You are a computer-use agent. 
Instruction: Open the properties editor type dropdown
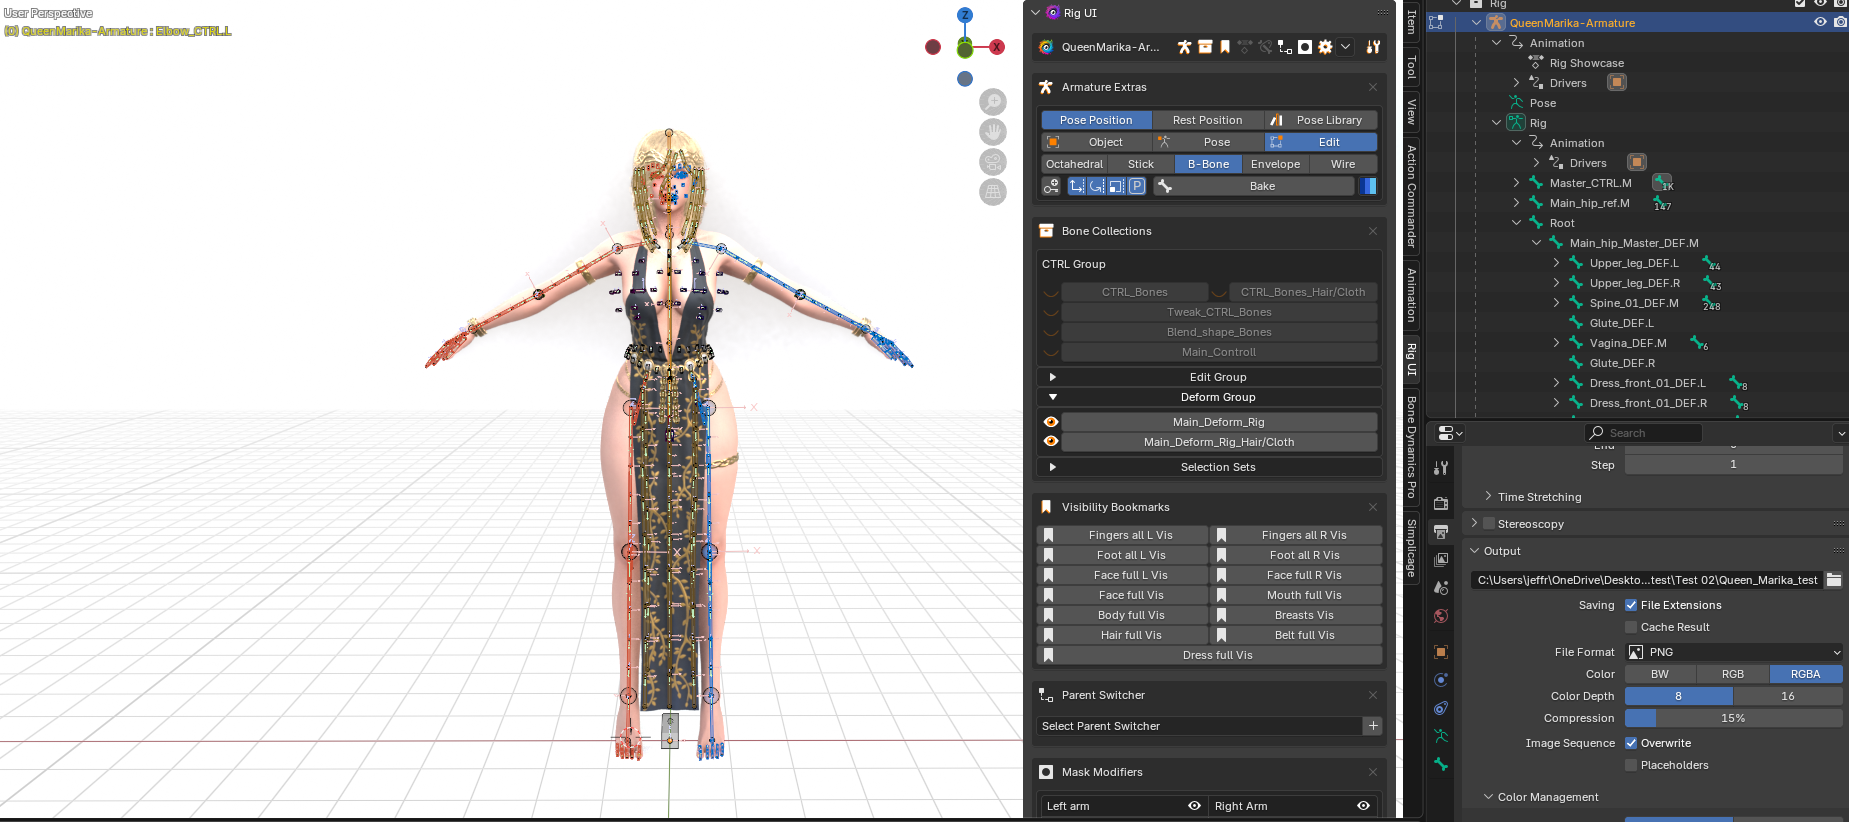(1450, 433)
